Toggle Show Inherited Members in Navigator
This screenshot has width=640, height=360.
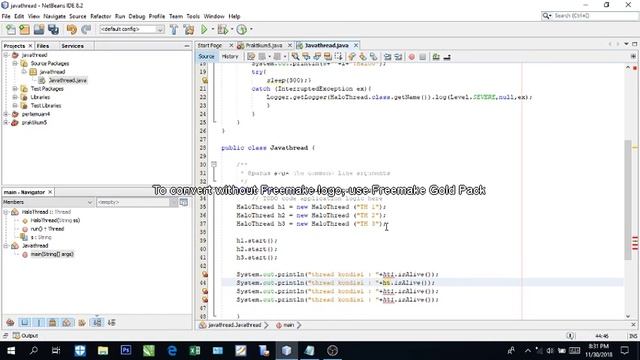coord(11,322)
